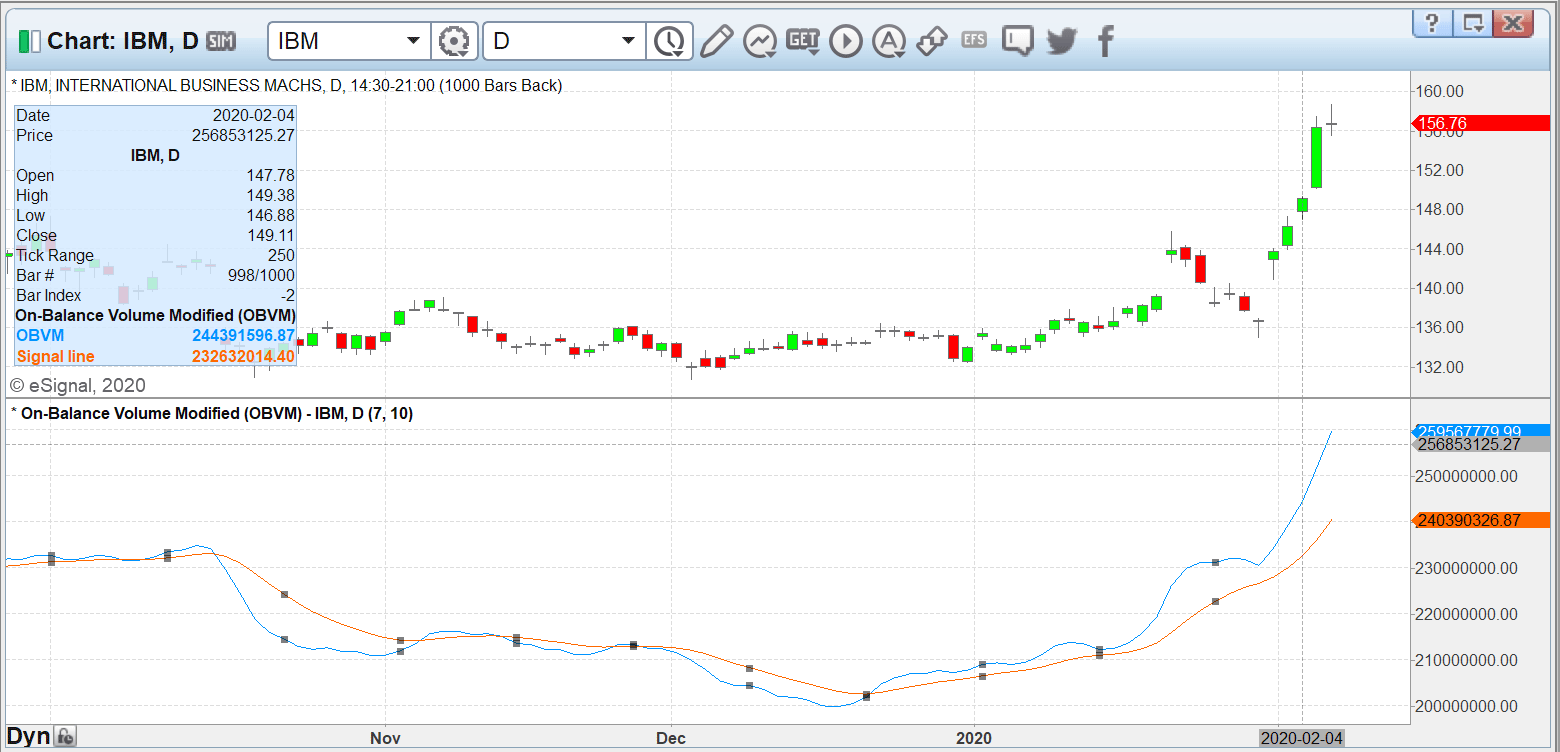The width and height of the screenshot is (1560, 752).
Task: Click the Tick Range value 250
Action: [x=281, y=255]
